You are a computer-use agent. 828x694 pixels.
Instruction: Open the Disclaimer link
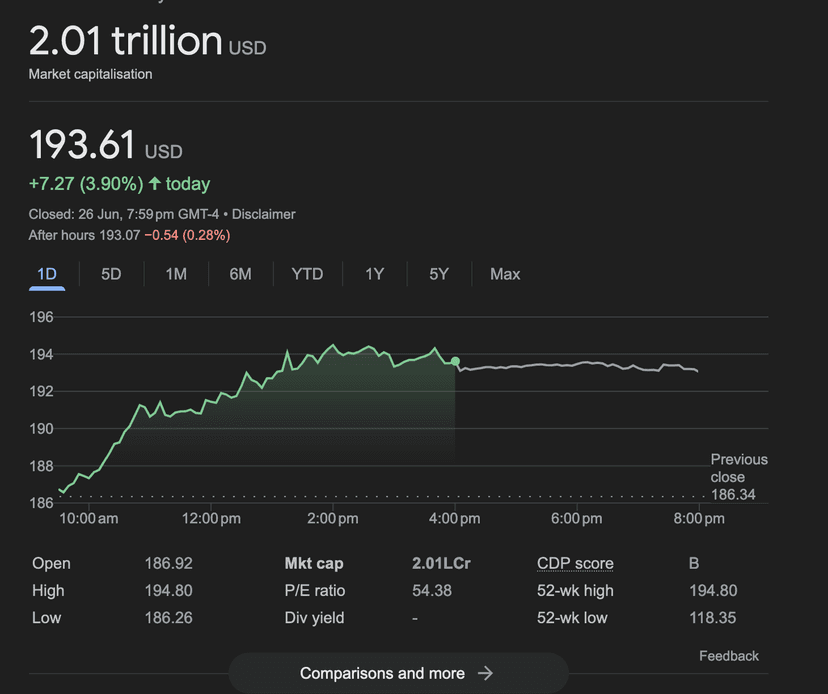(263, 214)
